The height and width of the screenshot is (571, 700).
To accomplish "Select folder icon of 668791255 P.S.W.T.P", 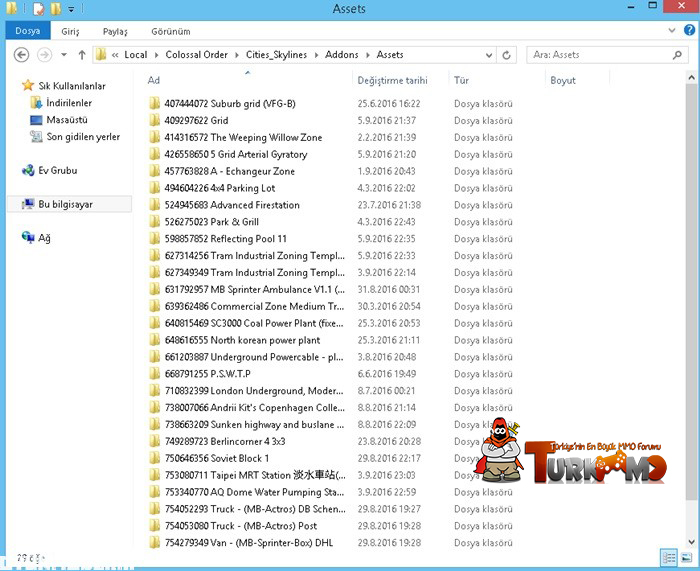I will coord(154,374).
